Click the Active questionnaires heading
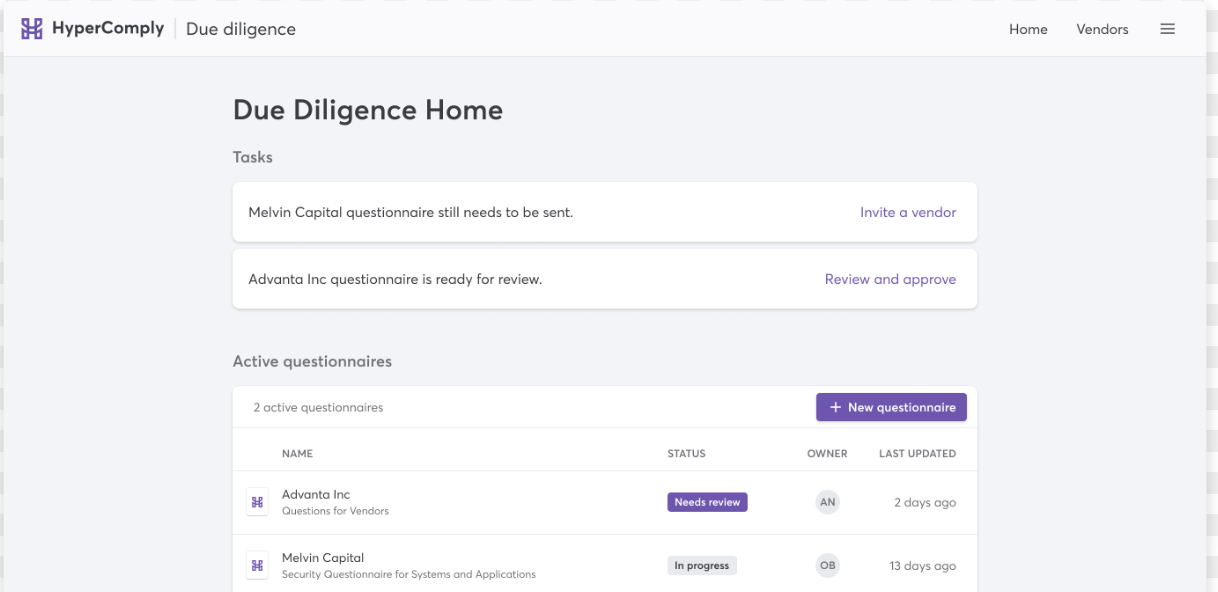Image resolution: width=1218 pixels, height=592 pixels. 312,361
